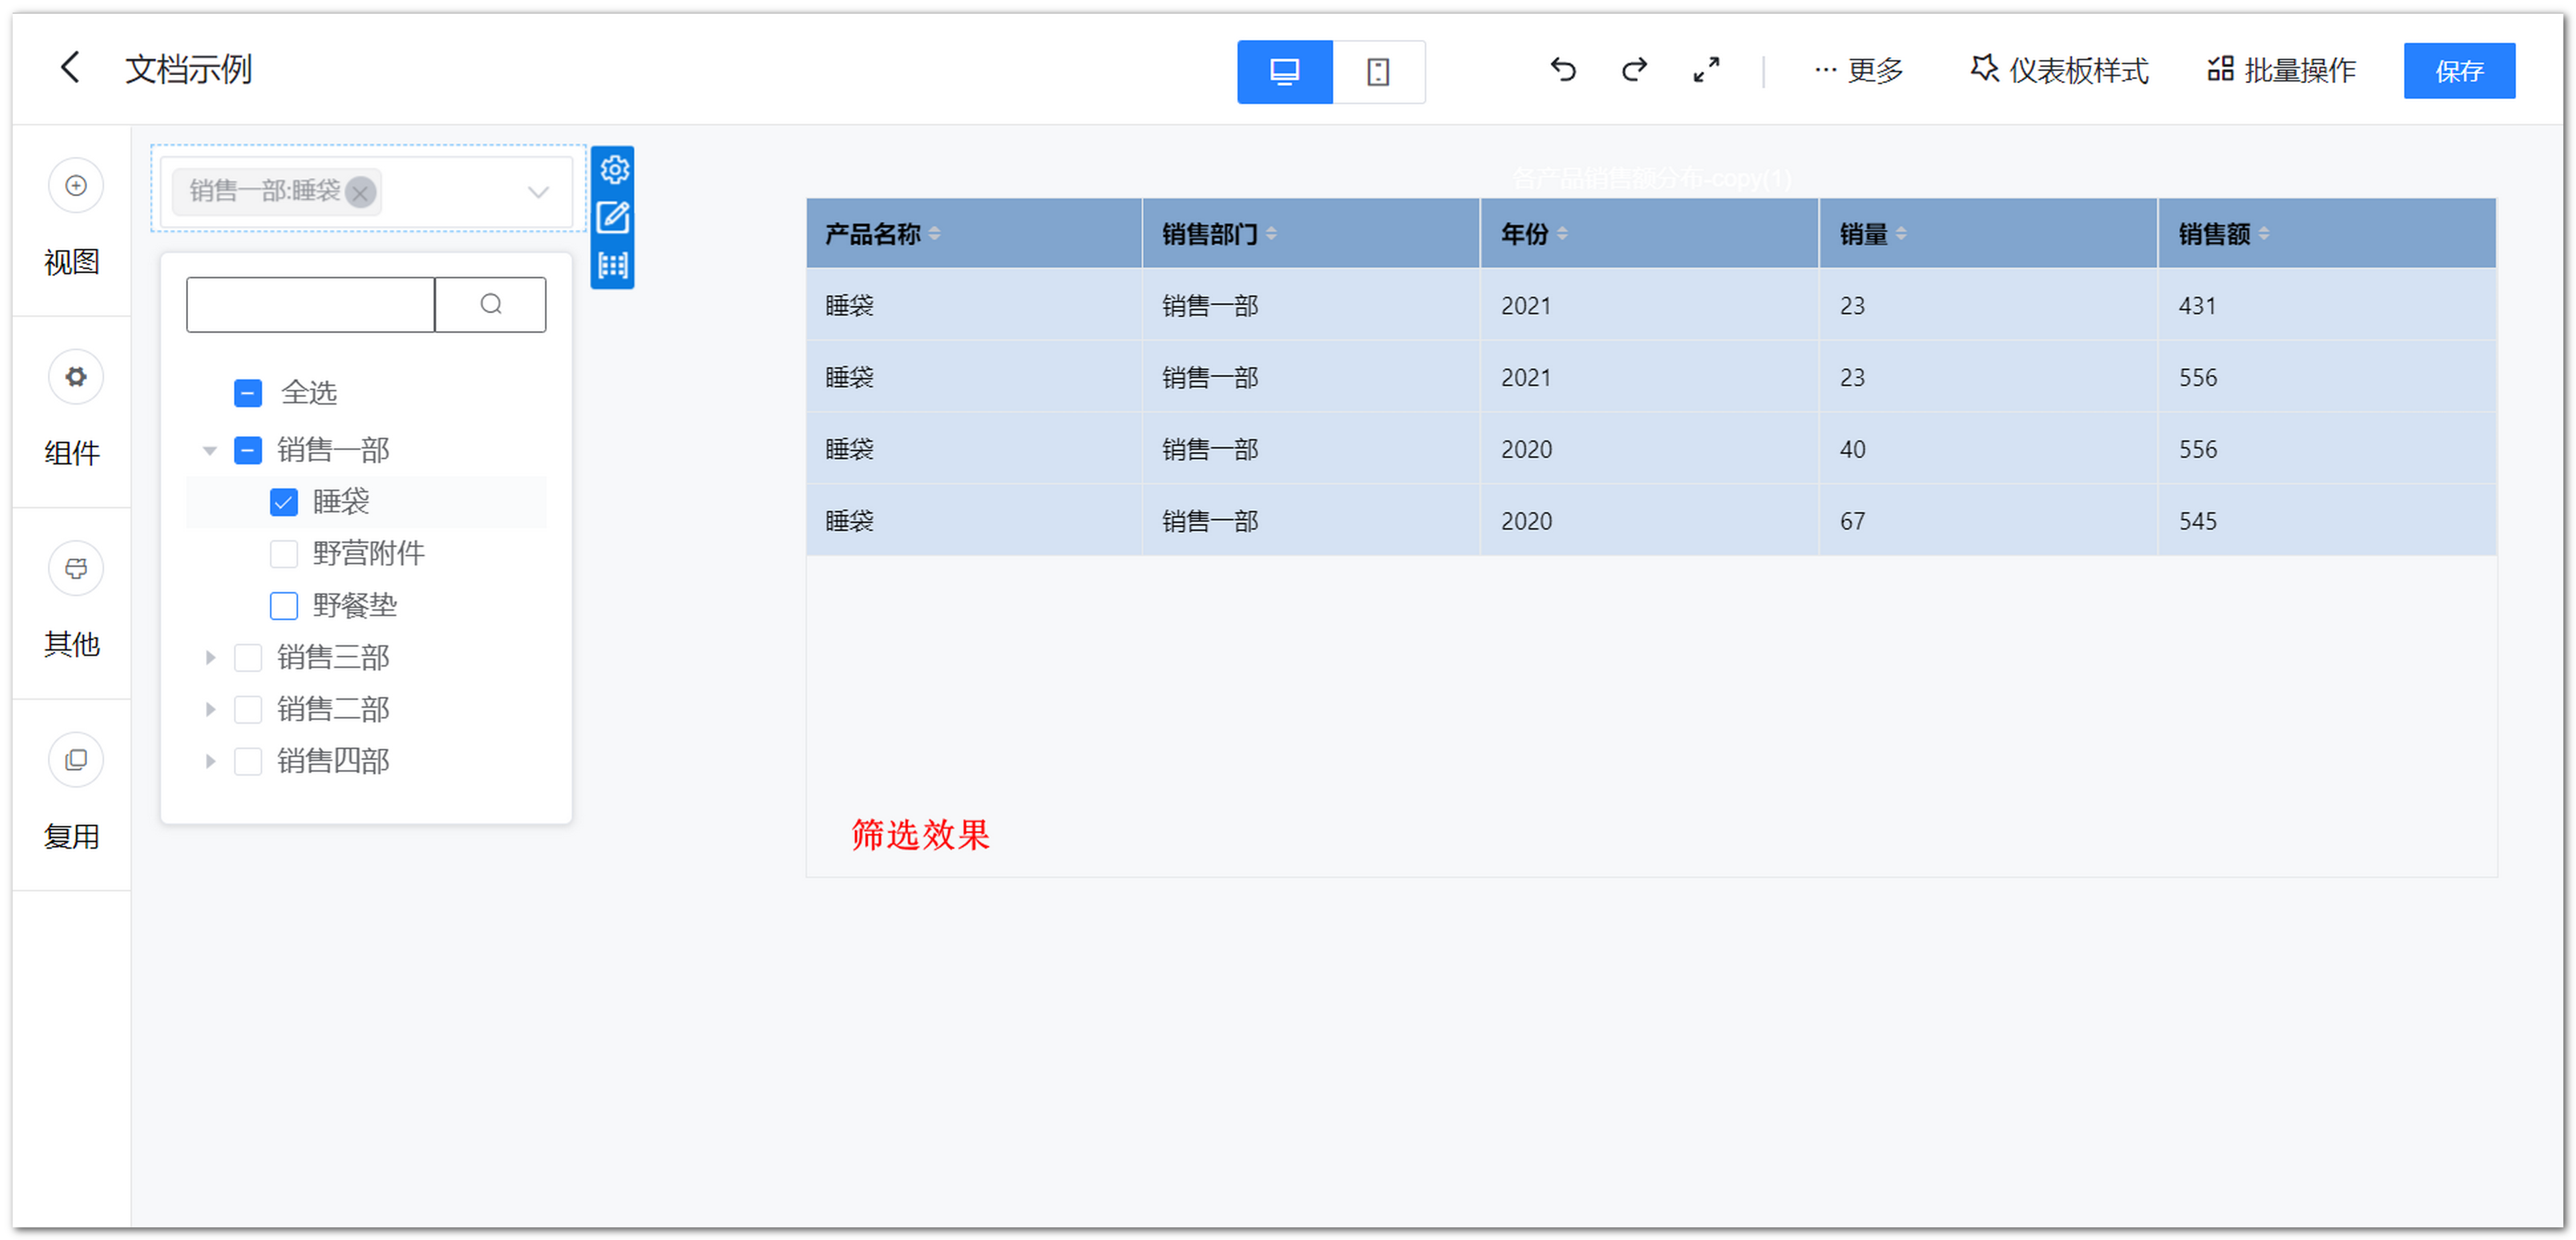This screenshot has height=1240, width=2576.
Task: Toggle the 销售一部 checkbox
Action: tap(248, 450)
